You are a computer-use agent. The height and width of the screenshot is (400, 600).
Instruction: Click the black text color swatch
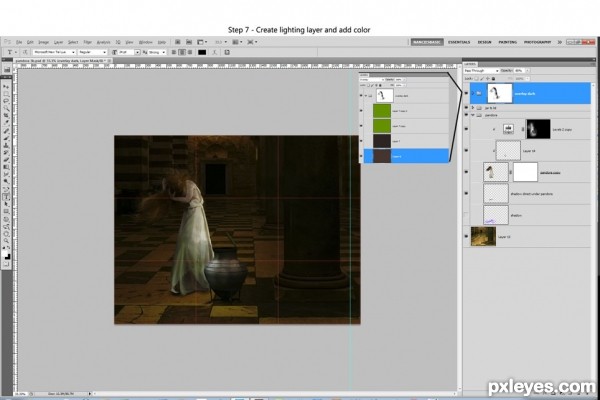pyautogui.click(x=202, y=52)
